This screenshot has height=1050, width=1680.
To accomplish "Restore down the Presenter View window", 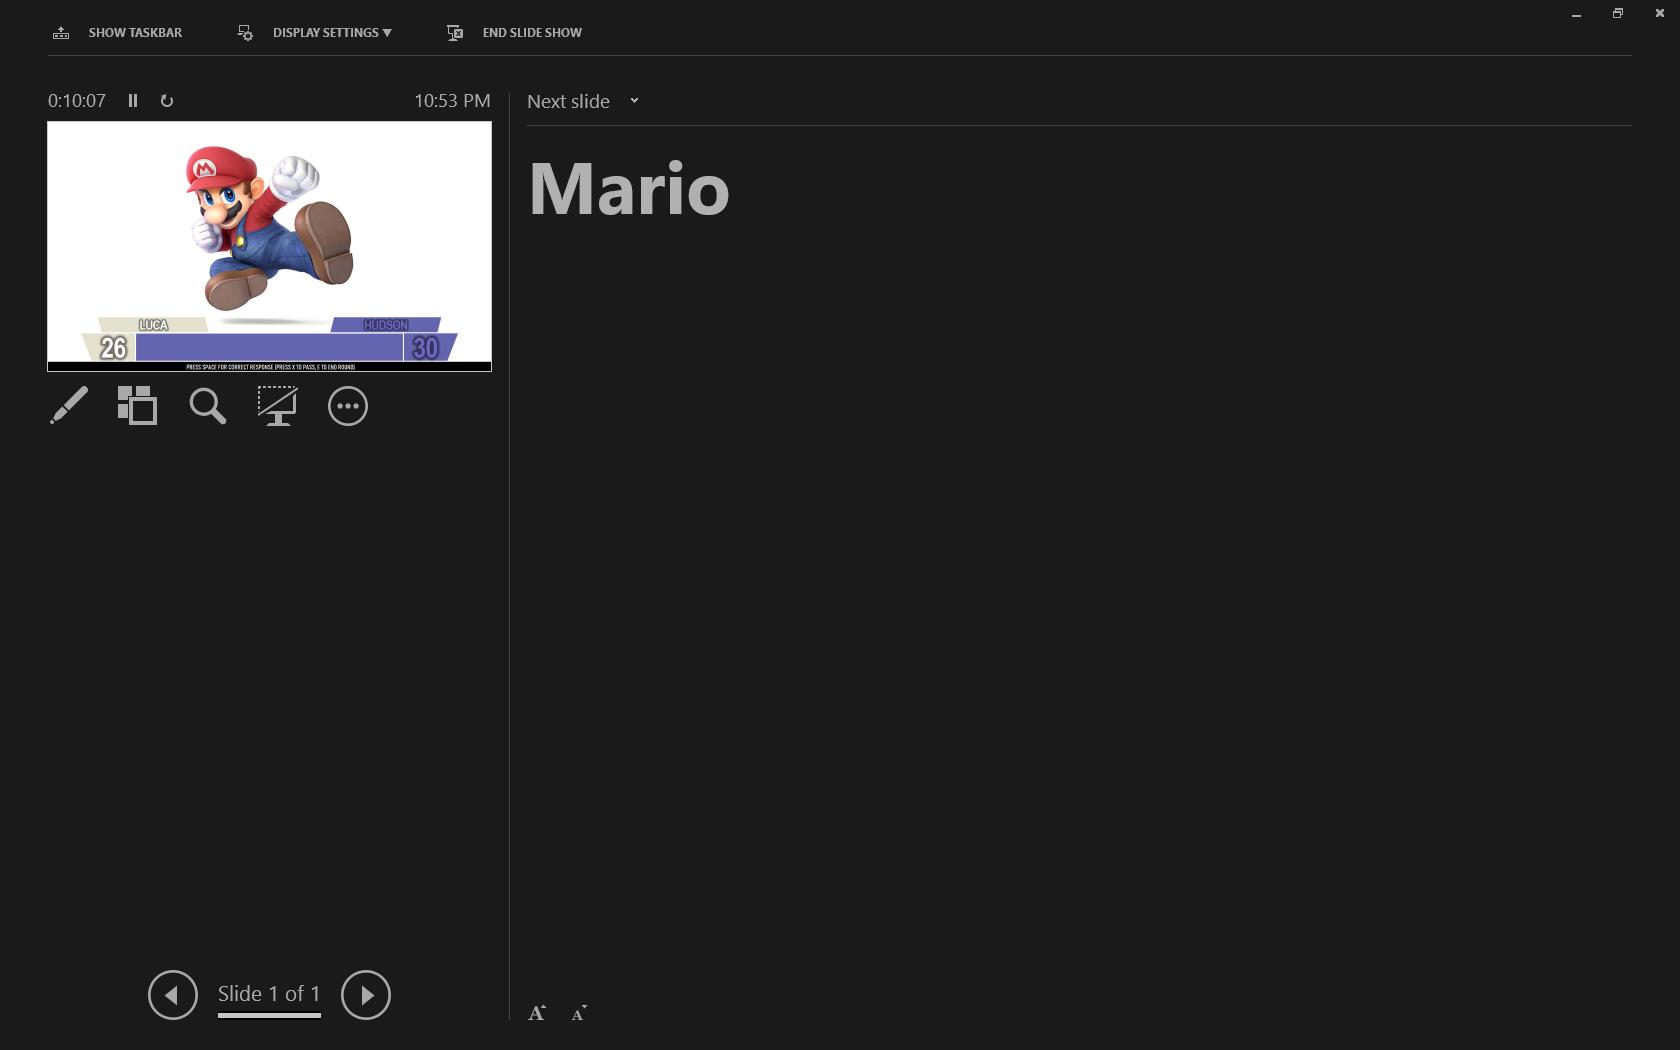I will click(x=1618, y=14).
